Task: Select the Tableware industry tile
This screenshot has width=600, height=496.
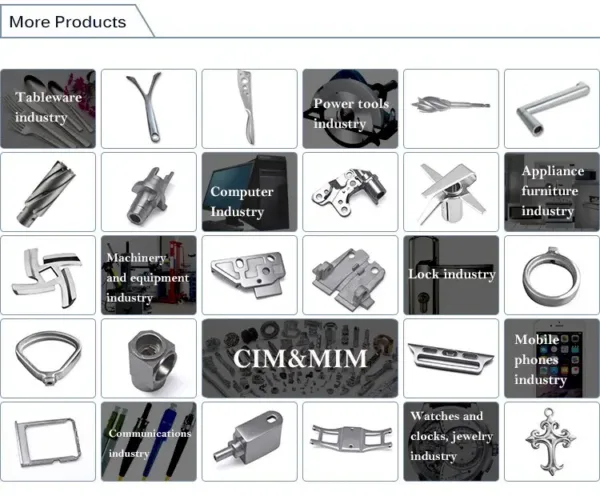Action: [x=48, y=109]
